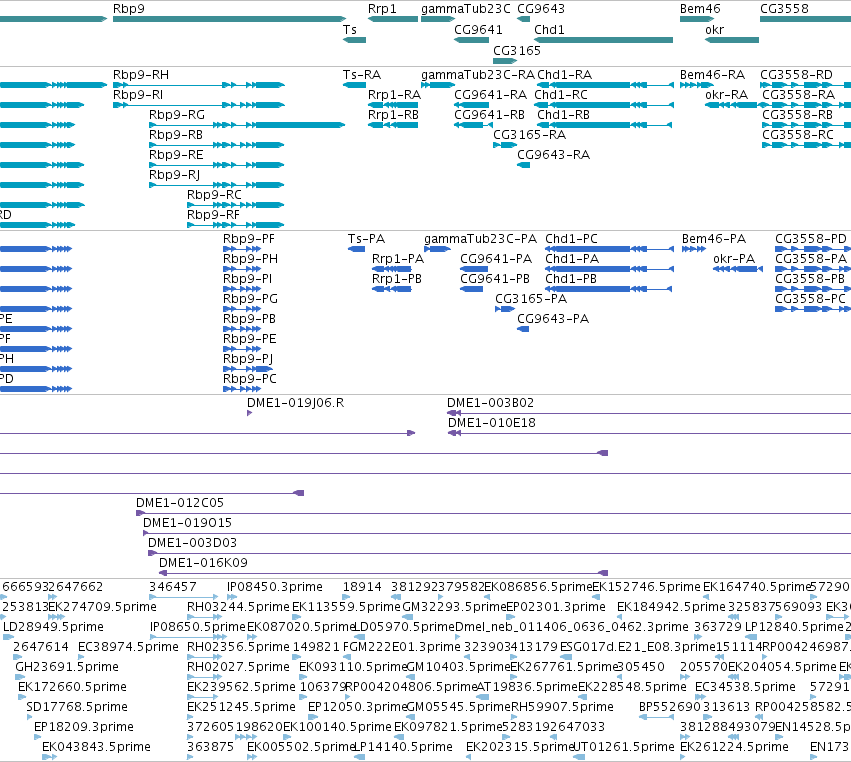This screenshot has height=762, width=851.
Task: Open the EK261224.5prime EST label
Action: point(734,747)
